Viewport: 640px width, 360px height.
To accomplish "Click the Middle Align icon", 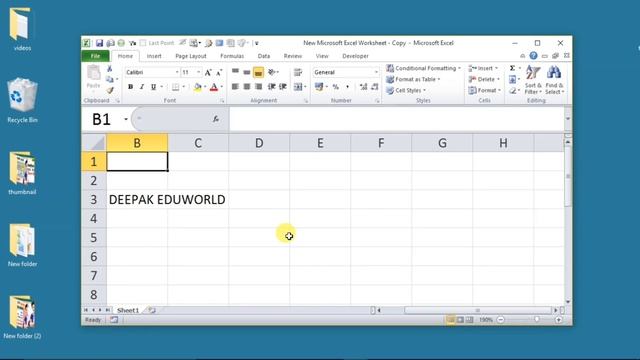I will pos(247,72).
